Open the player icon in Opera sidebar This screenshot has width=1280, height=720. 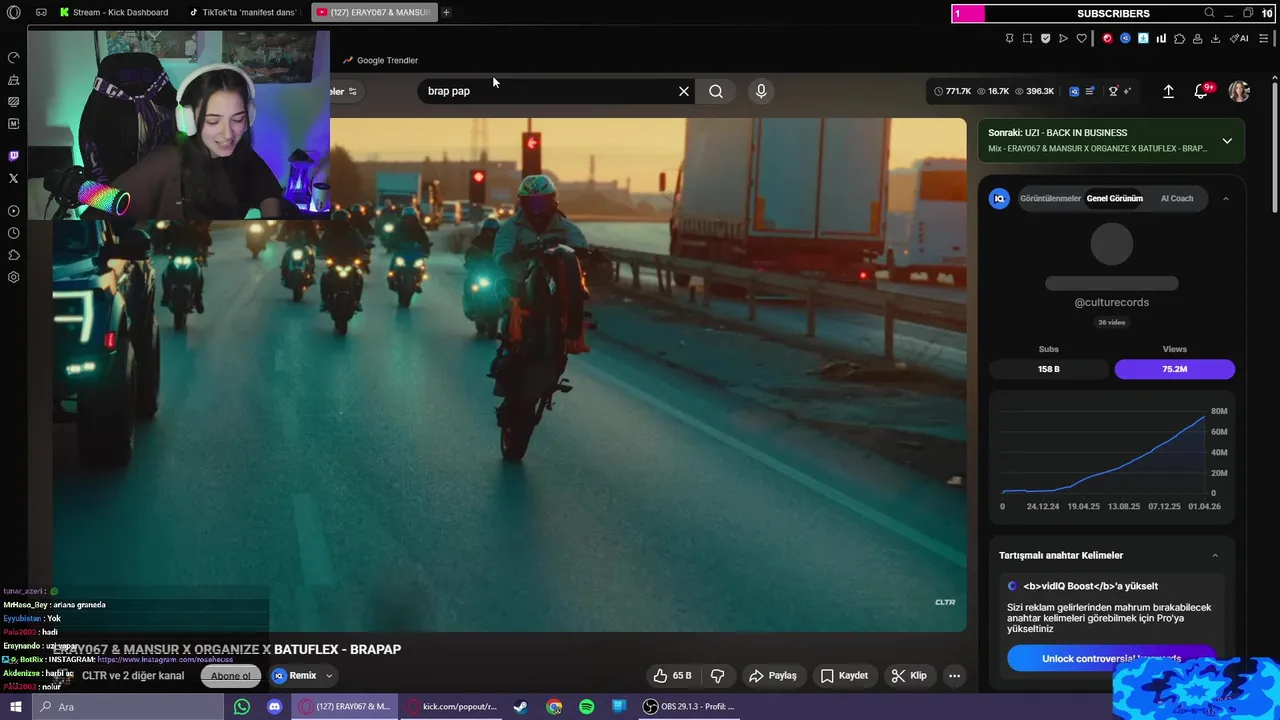pos(13,211)
